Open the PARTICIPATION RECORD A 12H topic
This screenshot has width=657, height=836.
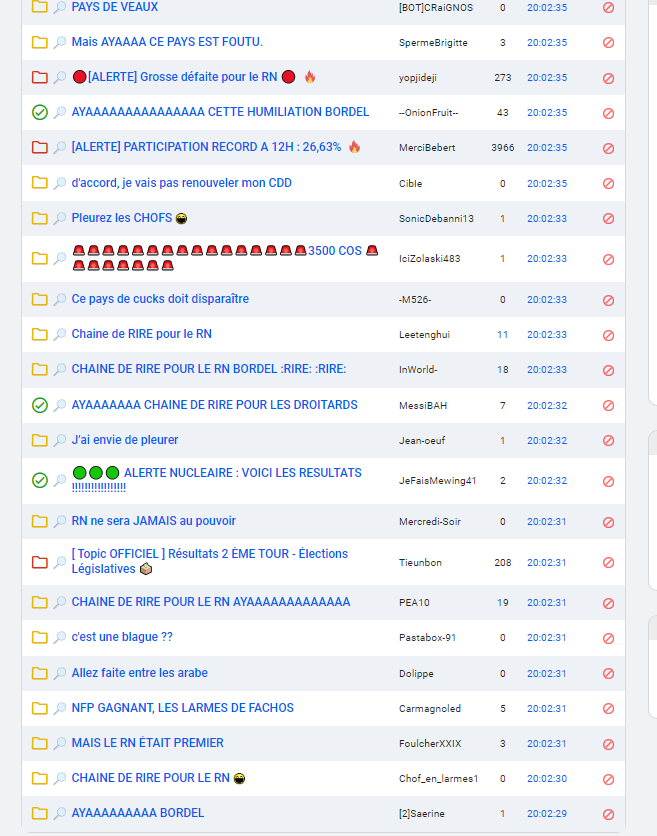coord(206,147)
